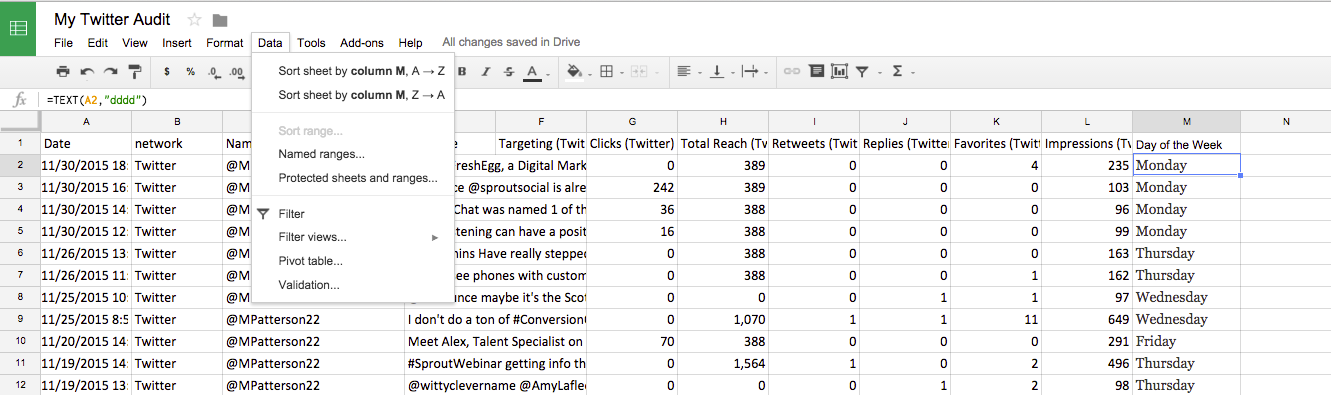1331x395 pixels.
Task: Click the select-all corner box
Action: point(20,121)
